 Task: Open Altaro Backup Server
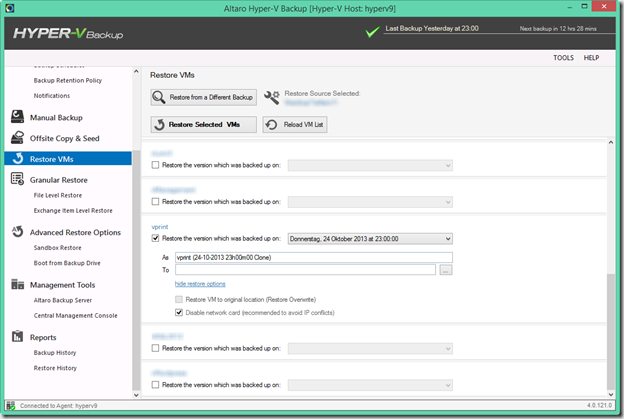(x=62, y=300)
